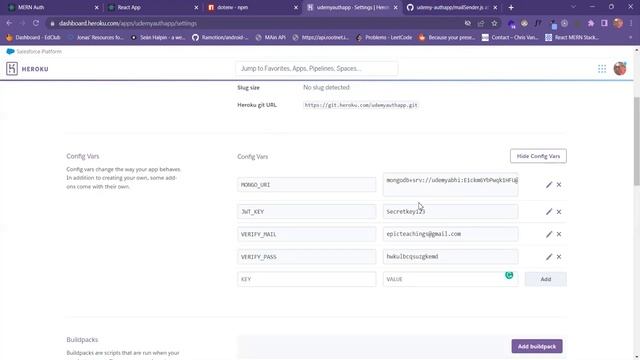Click the Secretkey123 value field
This screenshot has width=640, height=360.
tap(451, 211)
